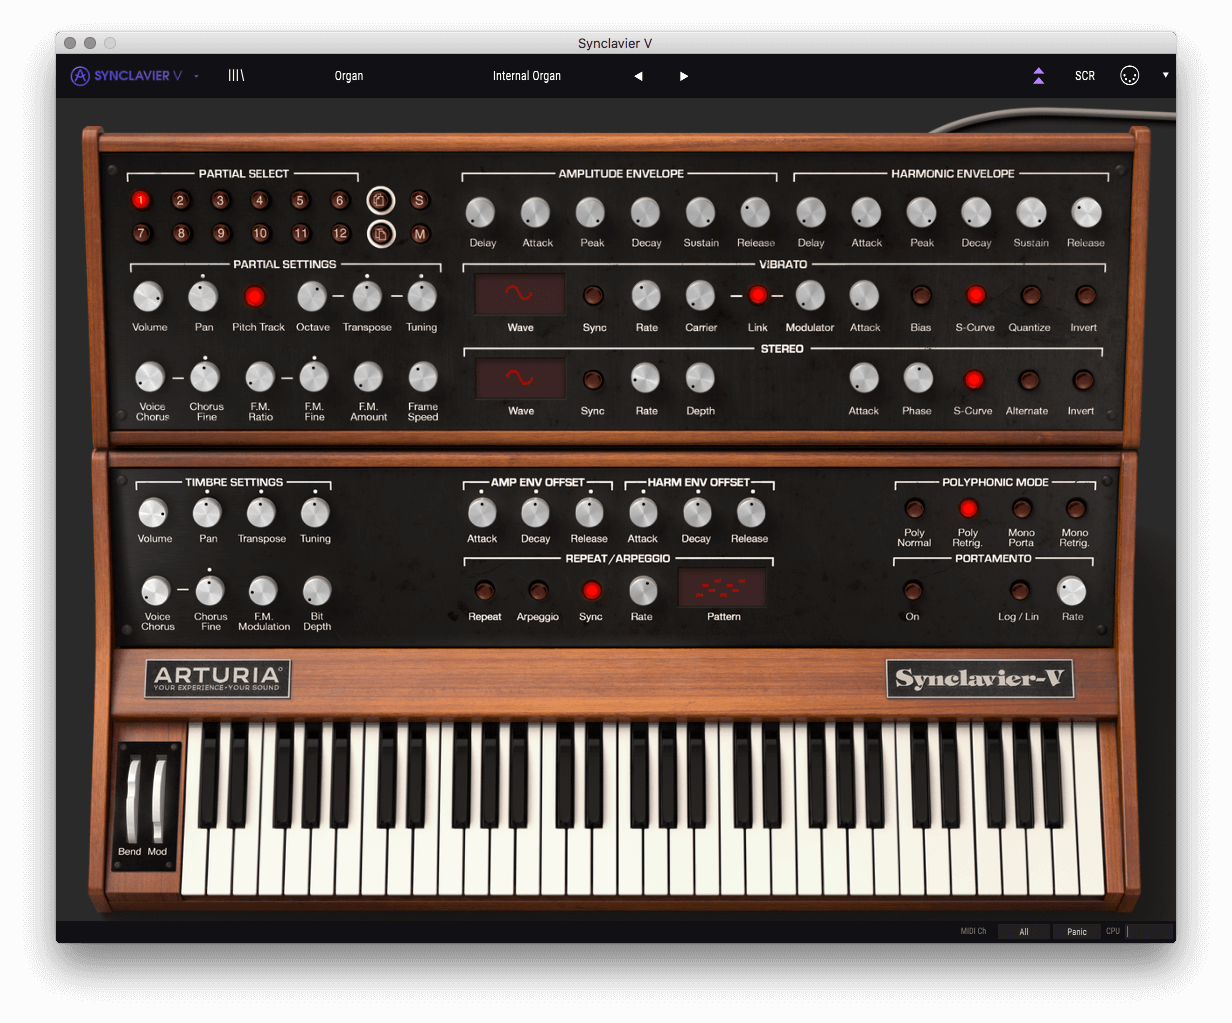Toggle Stereo Invert button

coord(1081,380)
